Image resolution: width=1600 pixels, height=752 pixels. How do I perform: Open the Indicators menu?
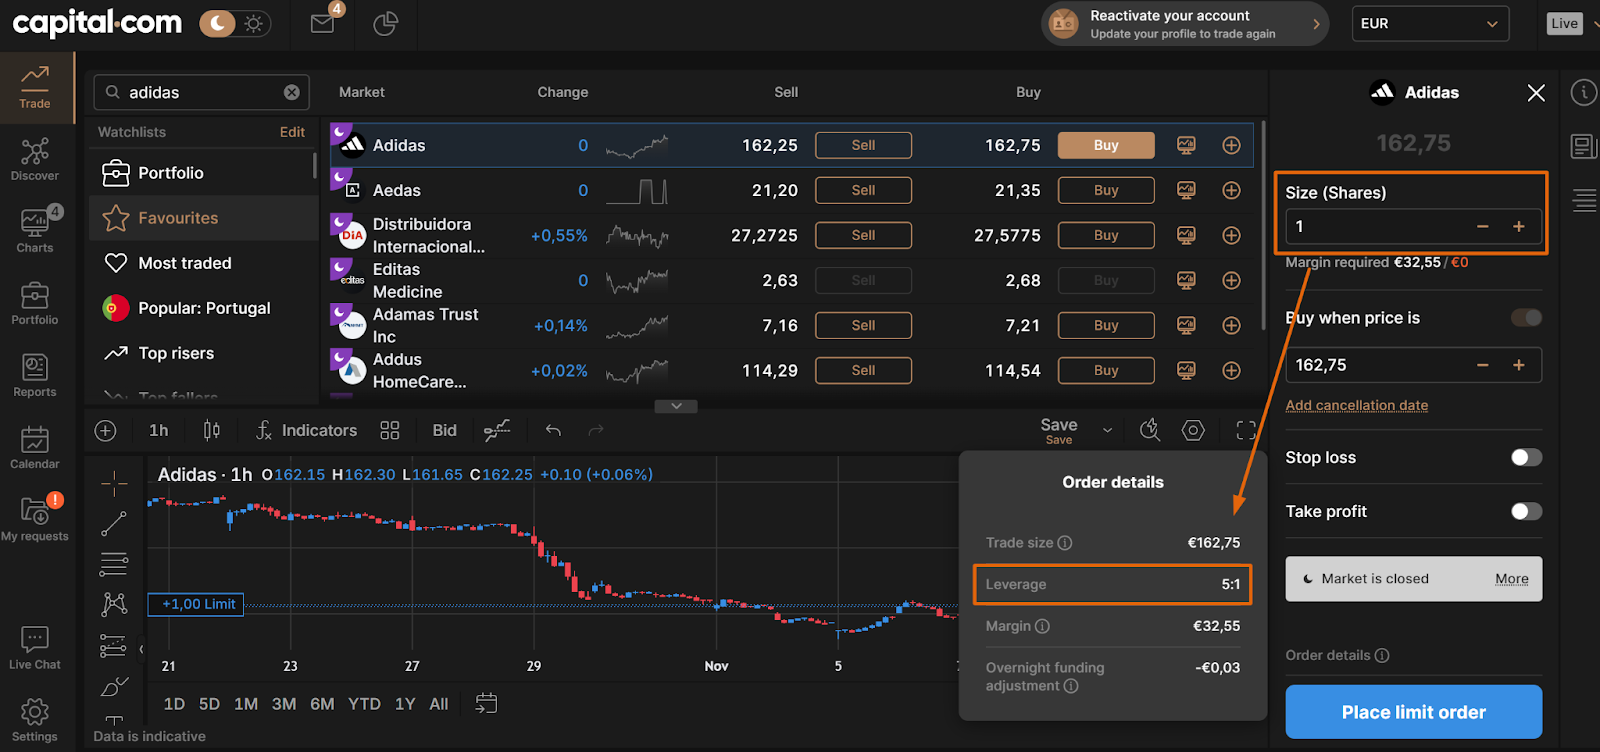tap(306, 430)
